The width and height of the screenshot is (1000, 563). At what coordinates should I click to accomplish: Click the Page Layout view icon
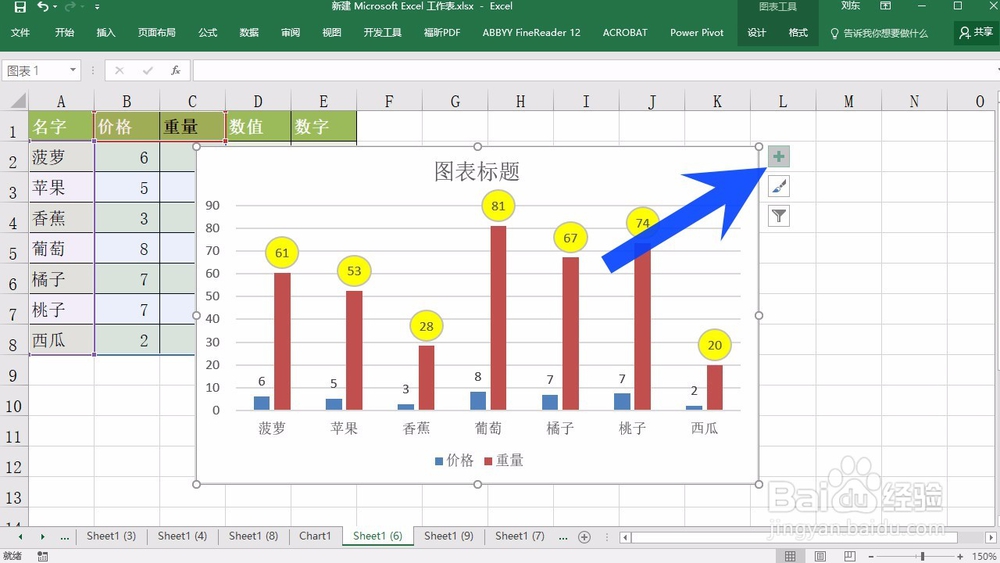click(820, 556)
